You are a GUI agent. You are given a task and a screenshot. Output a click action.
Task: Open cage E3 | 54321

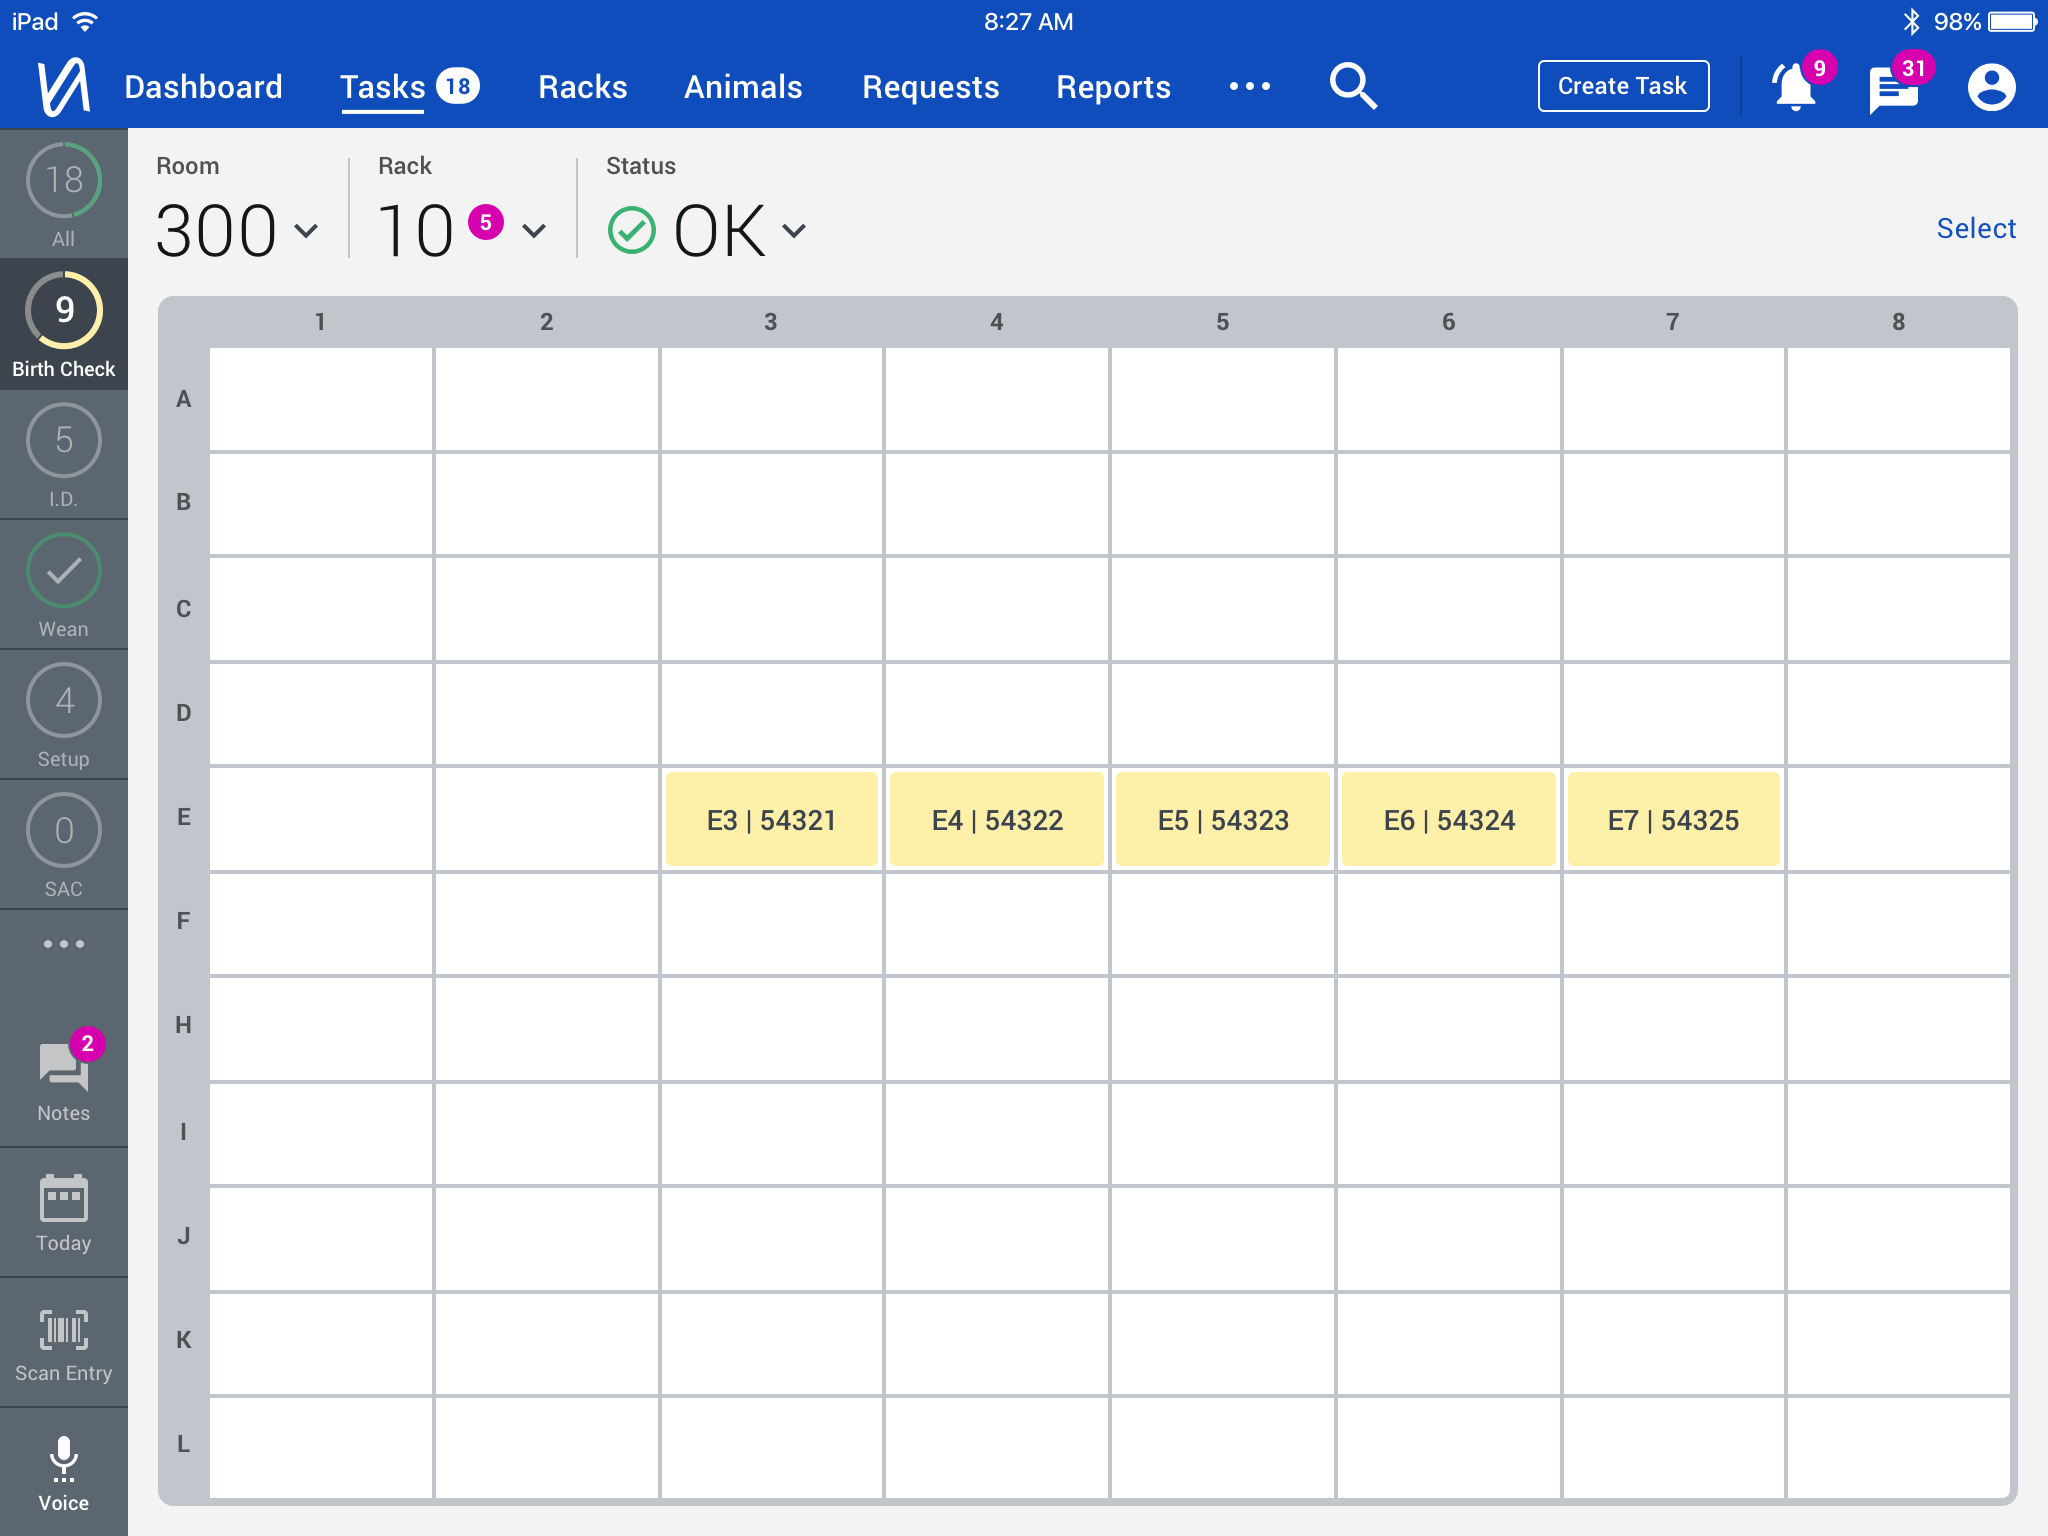click(x=771, y=819)
